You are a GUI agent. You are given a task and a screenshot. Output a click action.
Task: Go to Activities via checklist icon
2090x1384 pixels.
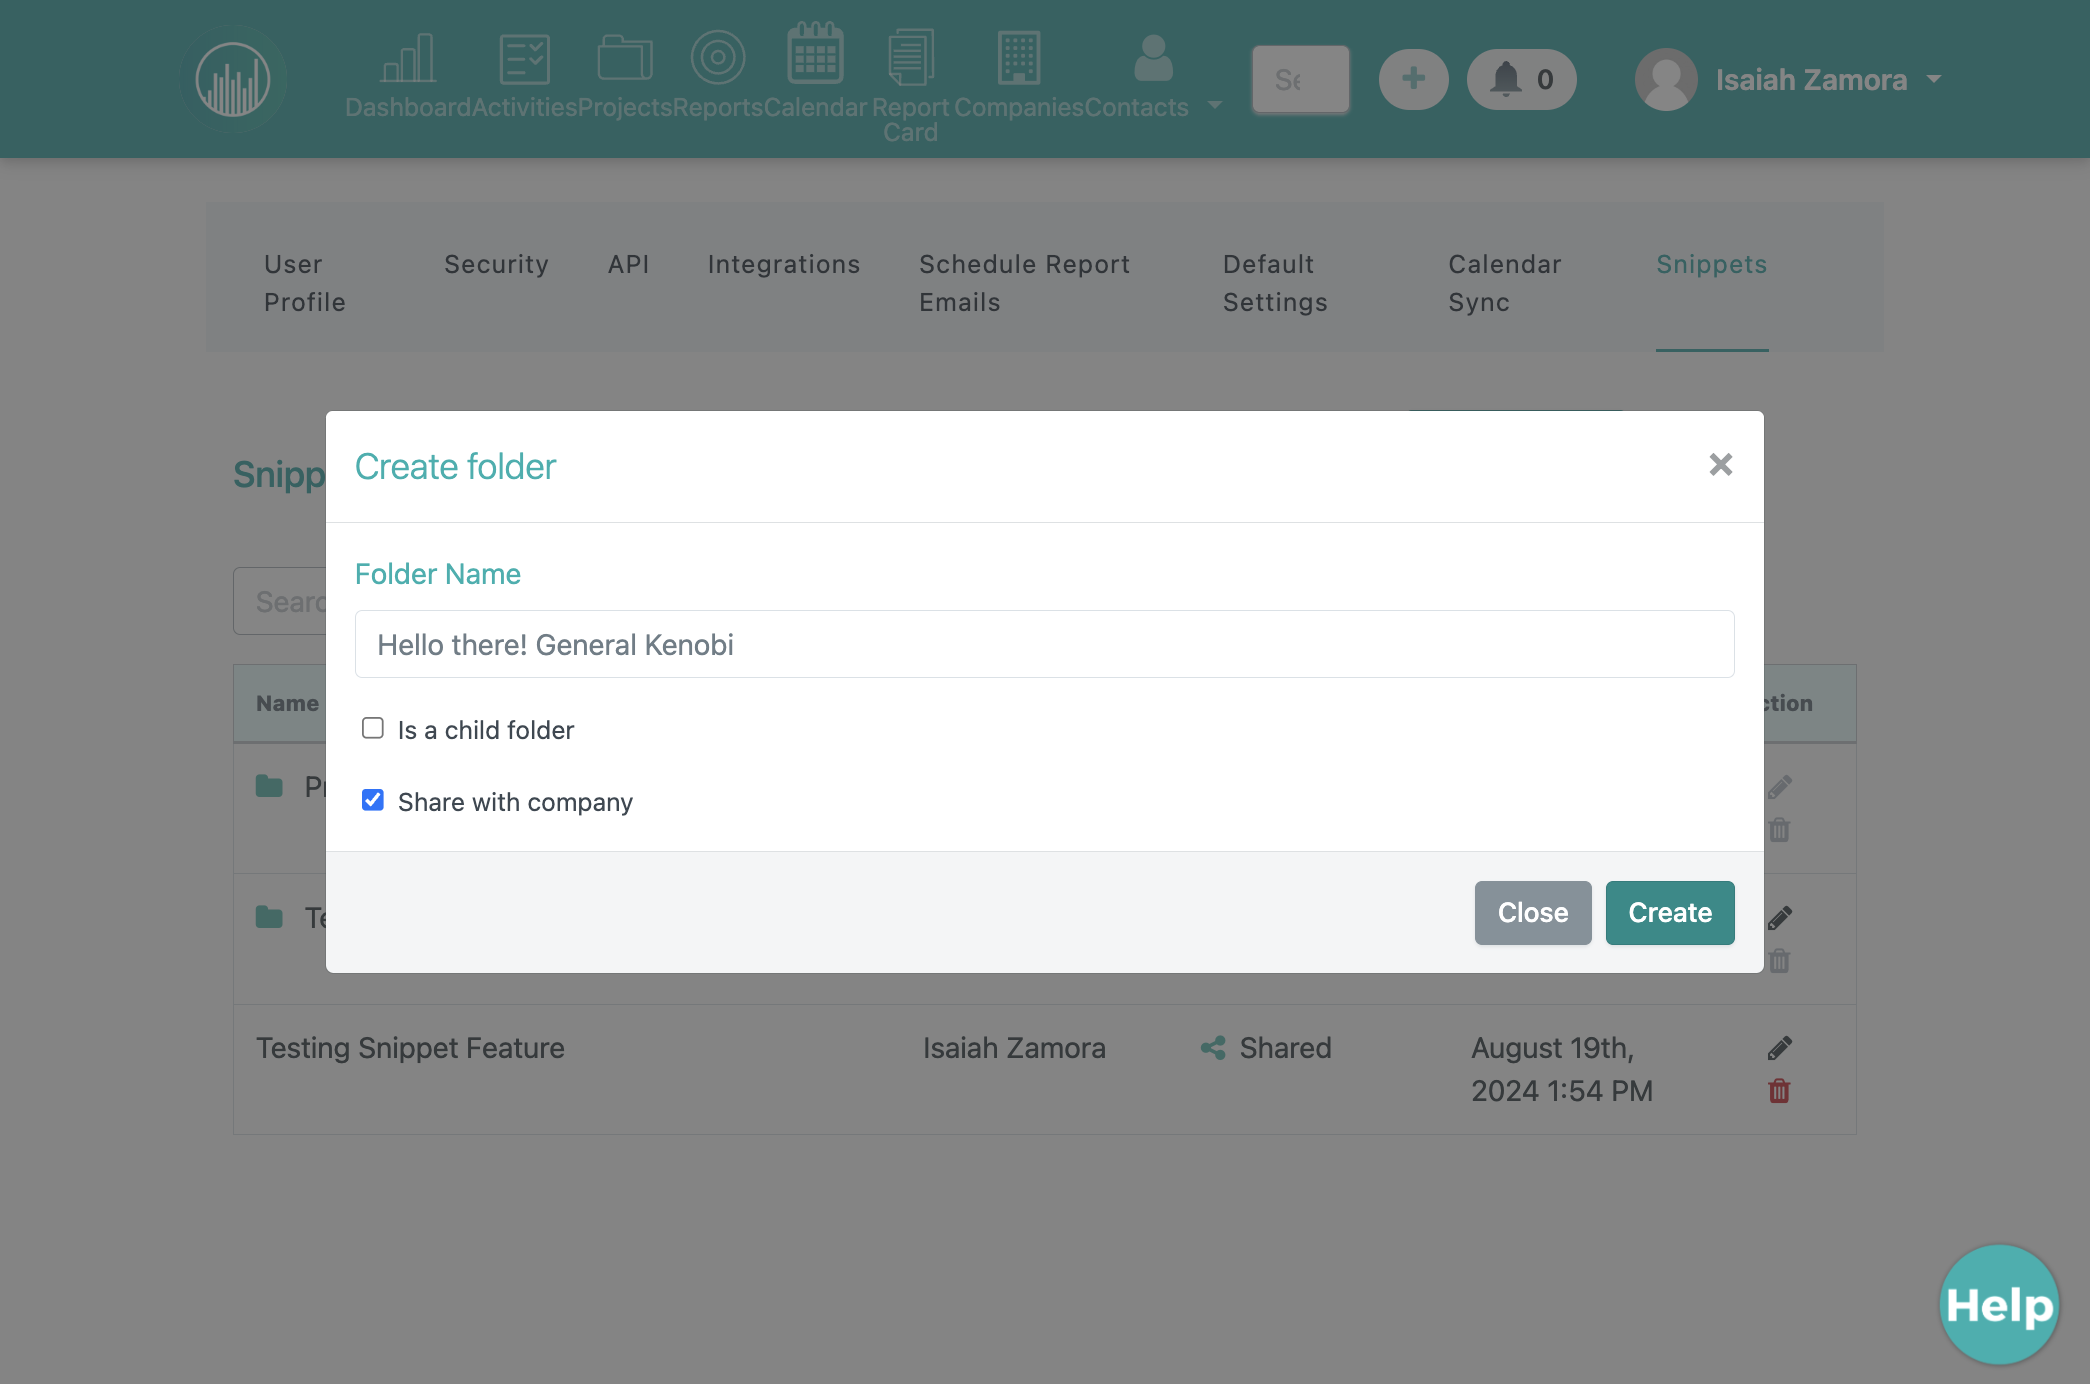coord(524,58)
